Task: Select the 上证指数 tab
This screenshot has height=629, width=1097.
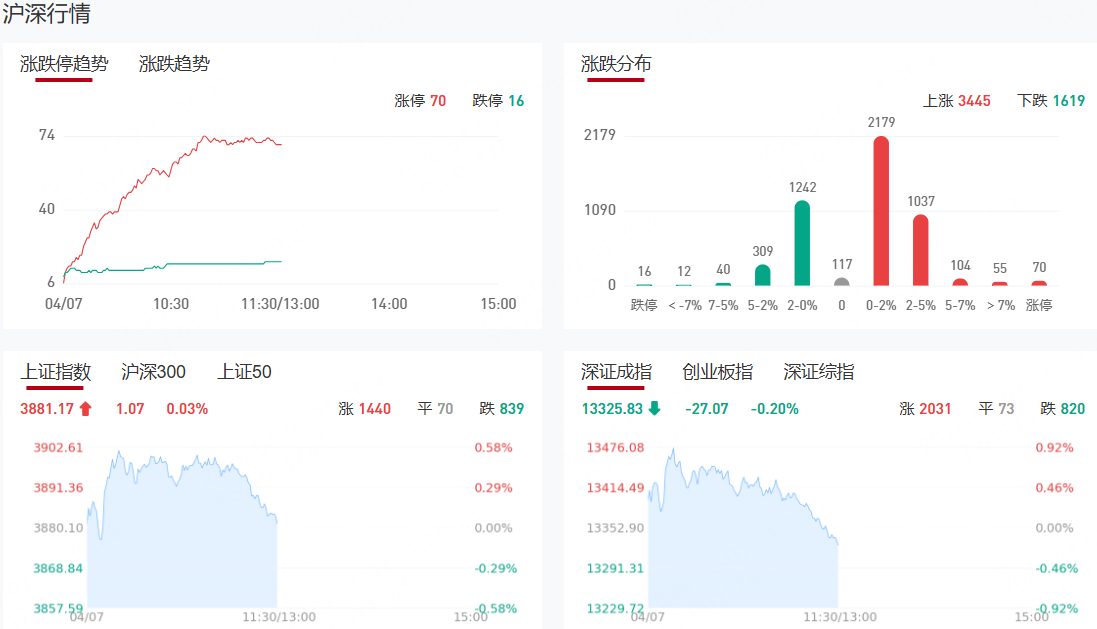Action: (56, 372)
